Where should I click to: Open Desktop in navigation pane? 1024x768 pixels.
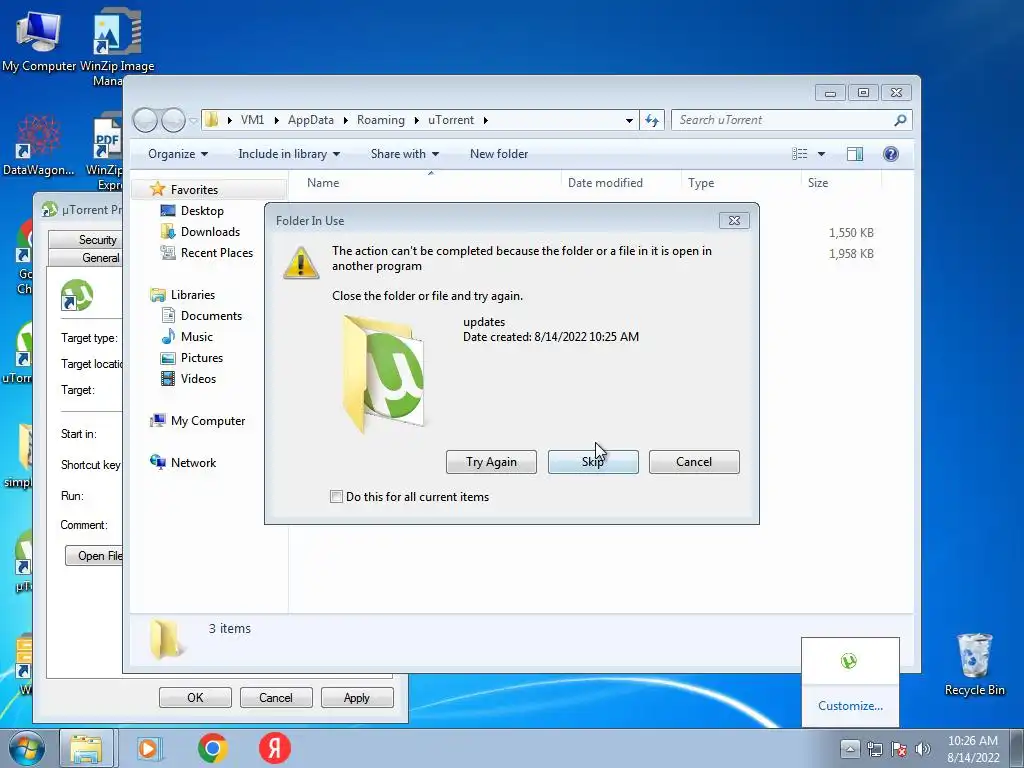click(202, 211)
